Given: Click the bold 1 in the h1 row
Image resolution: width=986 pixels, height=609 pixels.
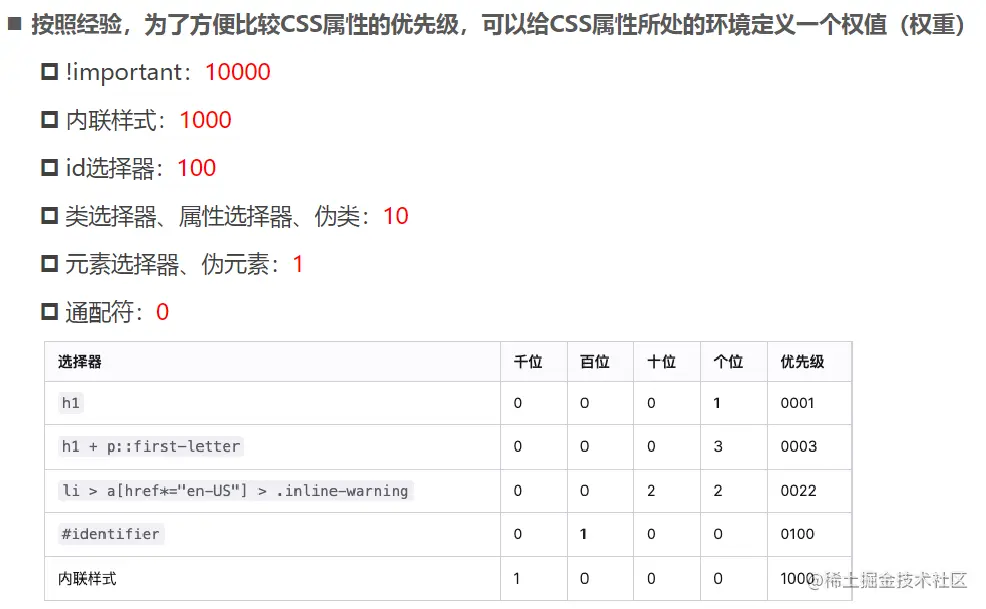Looking at the screenshot, I should [x=717, y=403].
